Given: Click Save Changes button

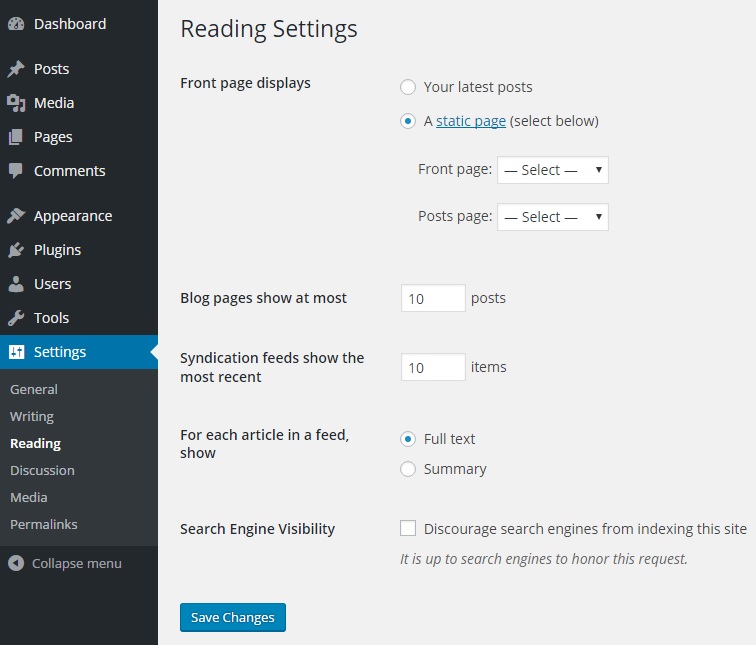Looking at the screenshot, I should (233, 617).
